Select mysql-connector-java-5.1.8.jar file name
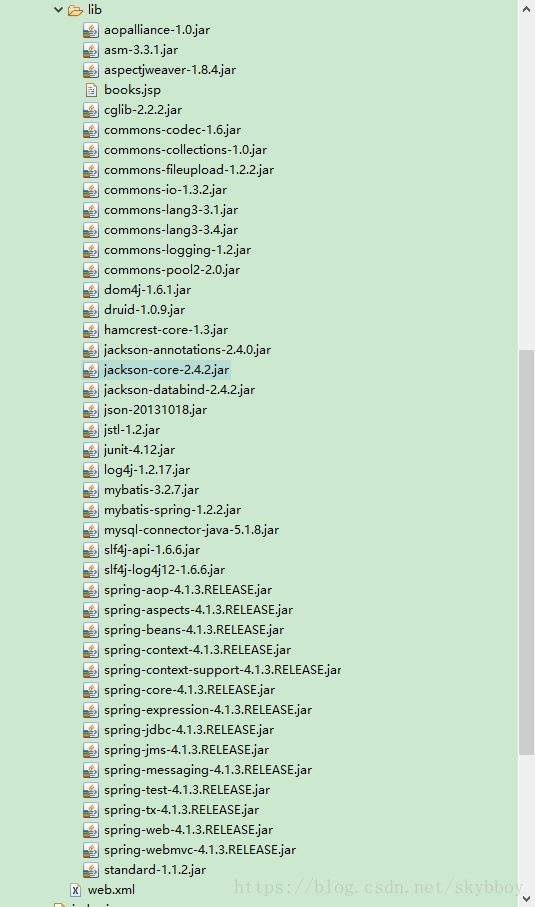The height and width of the screenshot is (907, 535). click(x=191, y=530)
